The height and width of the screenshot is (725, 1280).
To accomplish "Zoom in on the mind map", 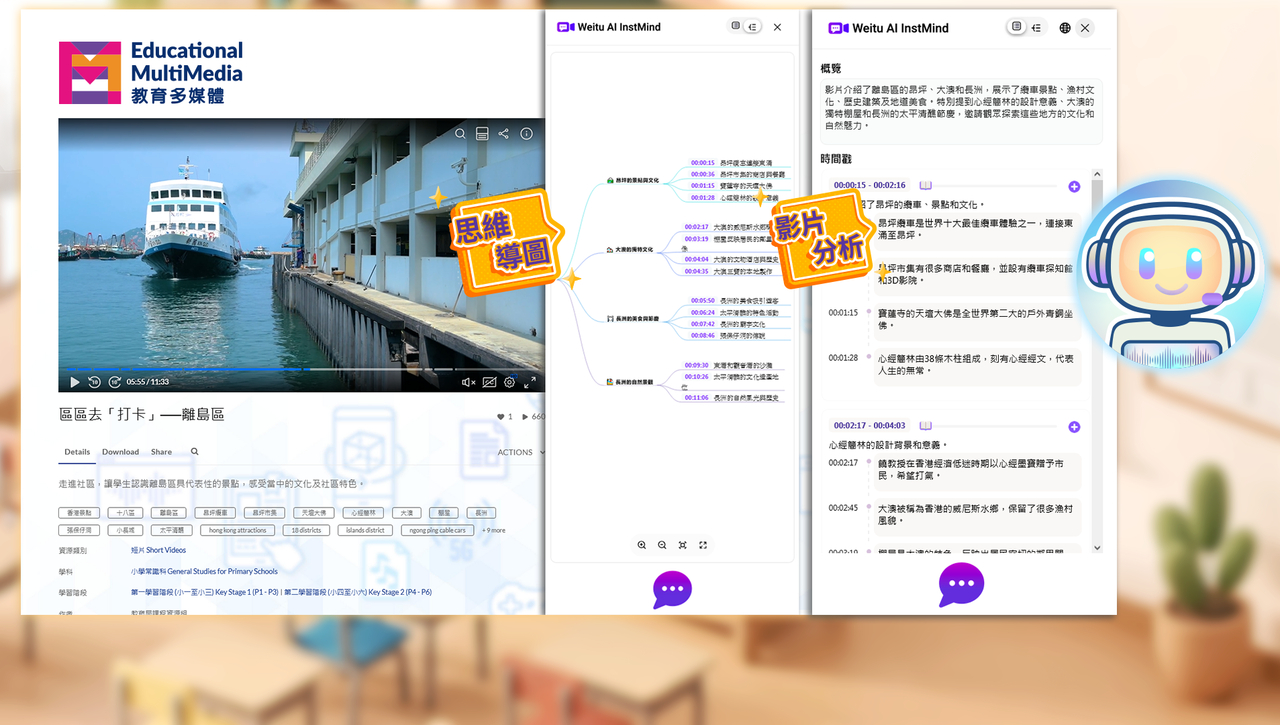I will (x=642, y=545).
